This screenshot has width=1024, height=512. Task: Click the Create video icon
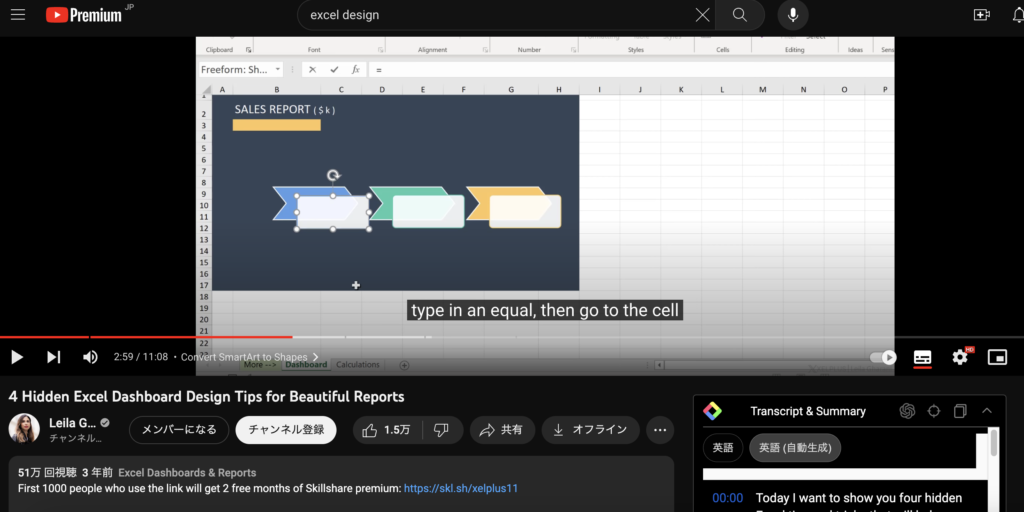pos(981,15)
